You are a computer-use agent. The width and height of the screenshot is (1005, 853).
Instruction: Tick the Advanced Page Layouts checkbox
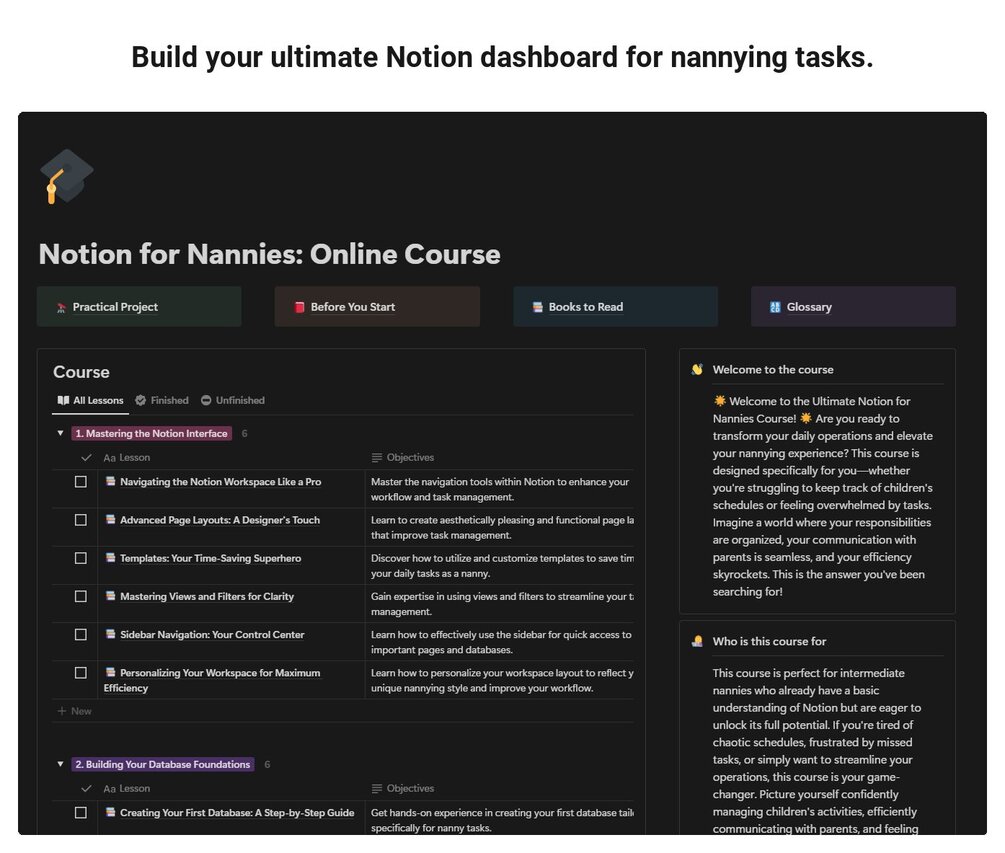81,520
